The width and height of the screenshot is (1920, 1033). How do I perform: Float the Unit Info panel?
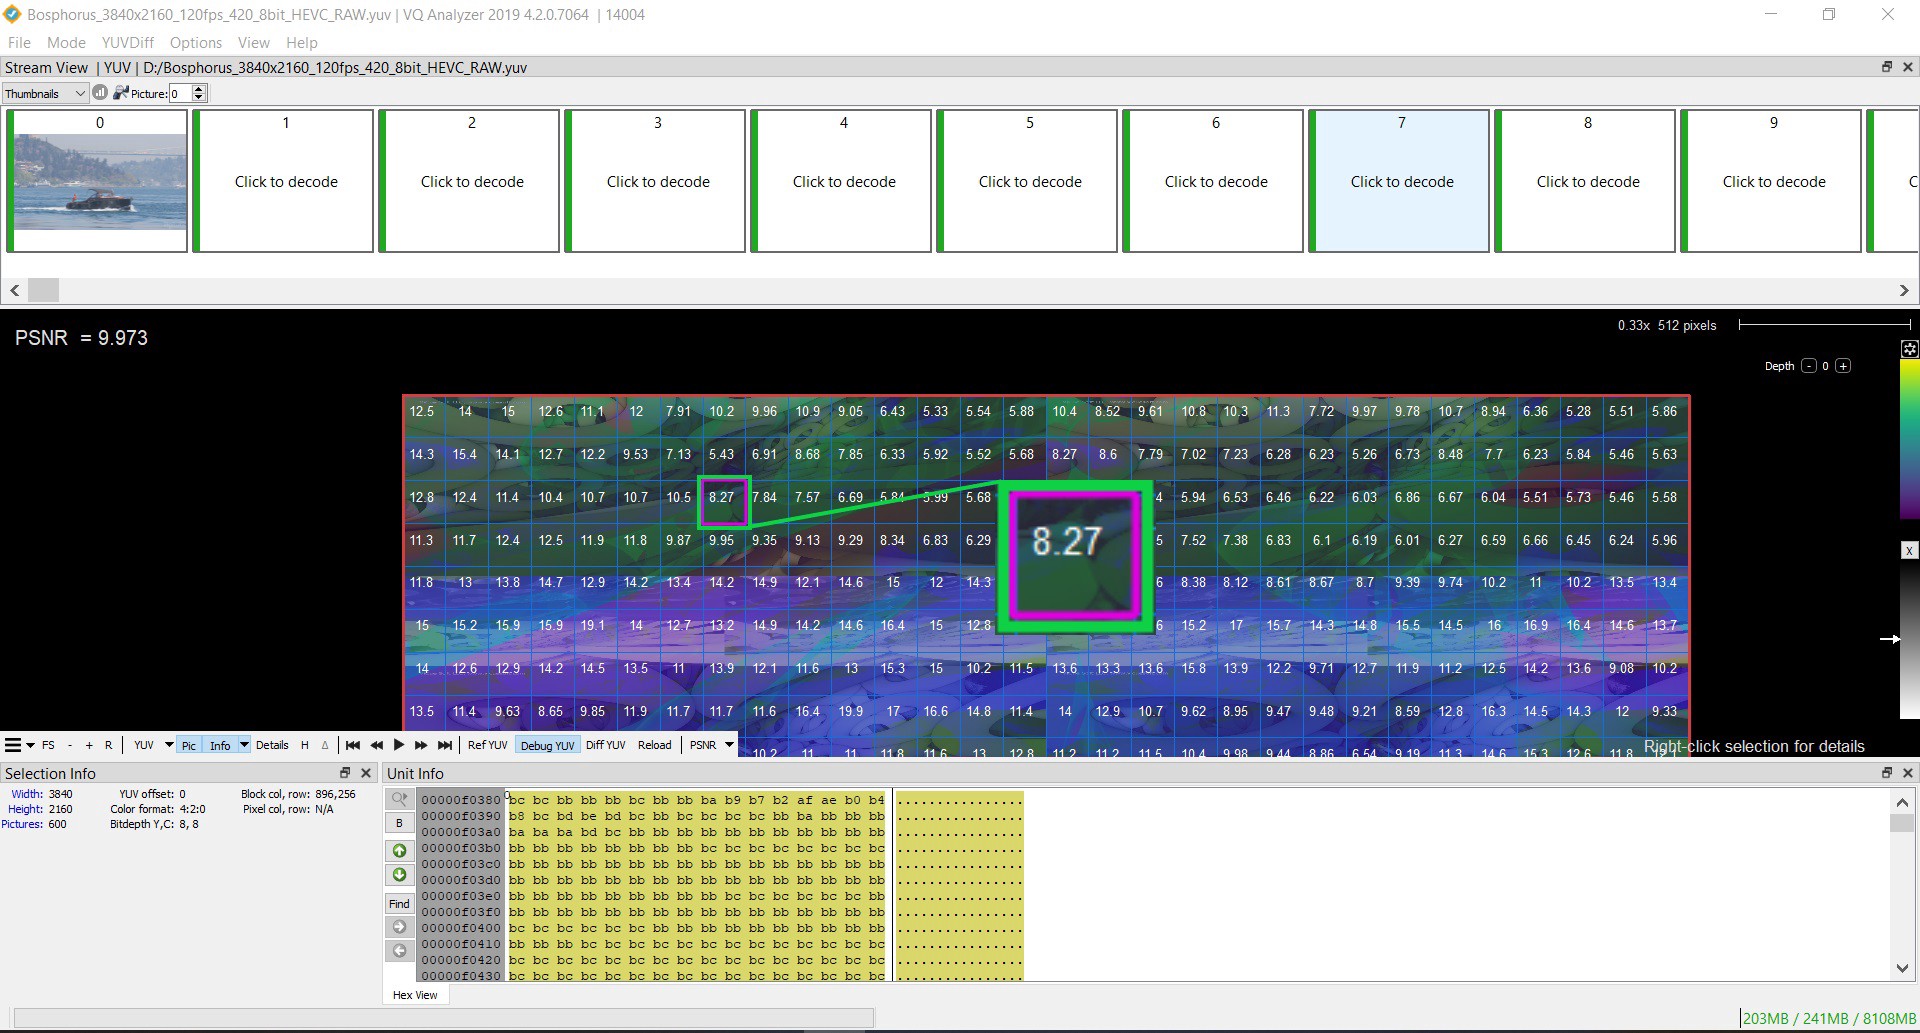point(1887,773)
